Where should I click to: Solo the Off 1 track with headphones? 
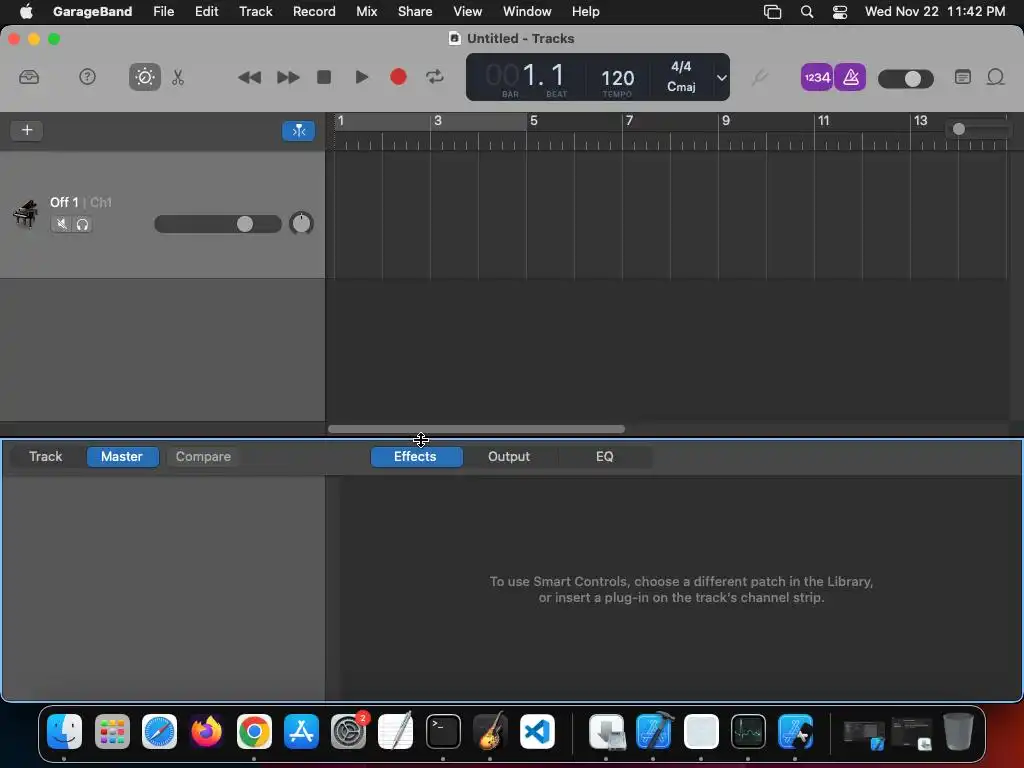coord(82,224)
